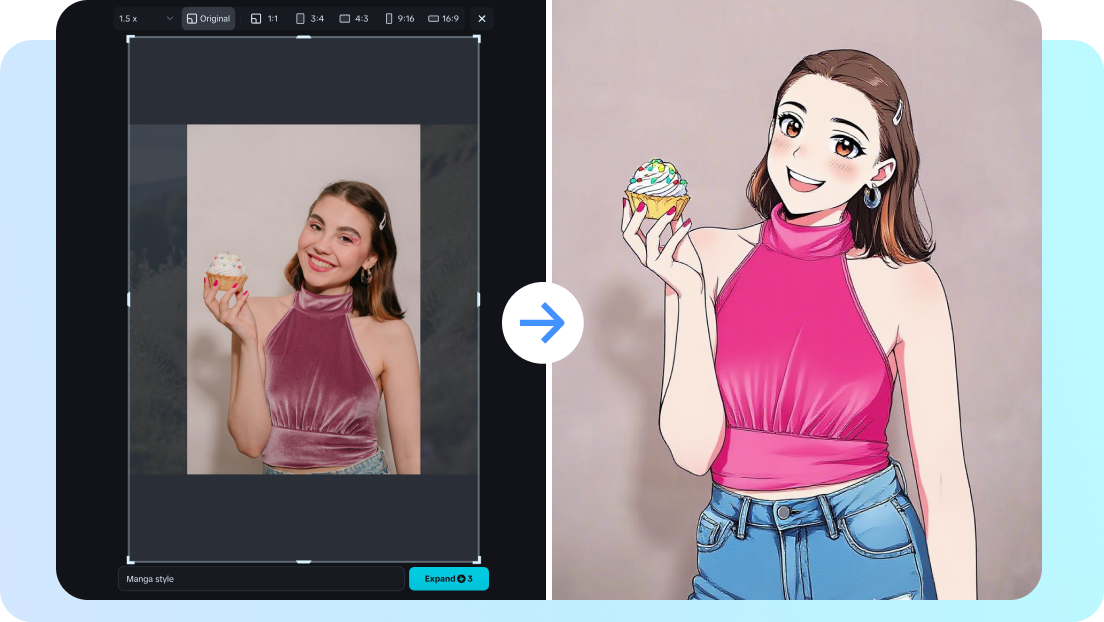Choose the 9:16 aspect ratio
1104x622 pixels.
pos(400,18)
